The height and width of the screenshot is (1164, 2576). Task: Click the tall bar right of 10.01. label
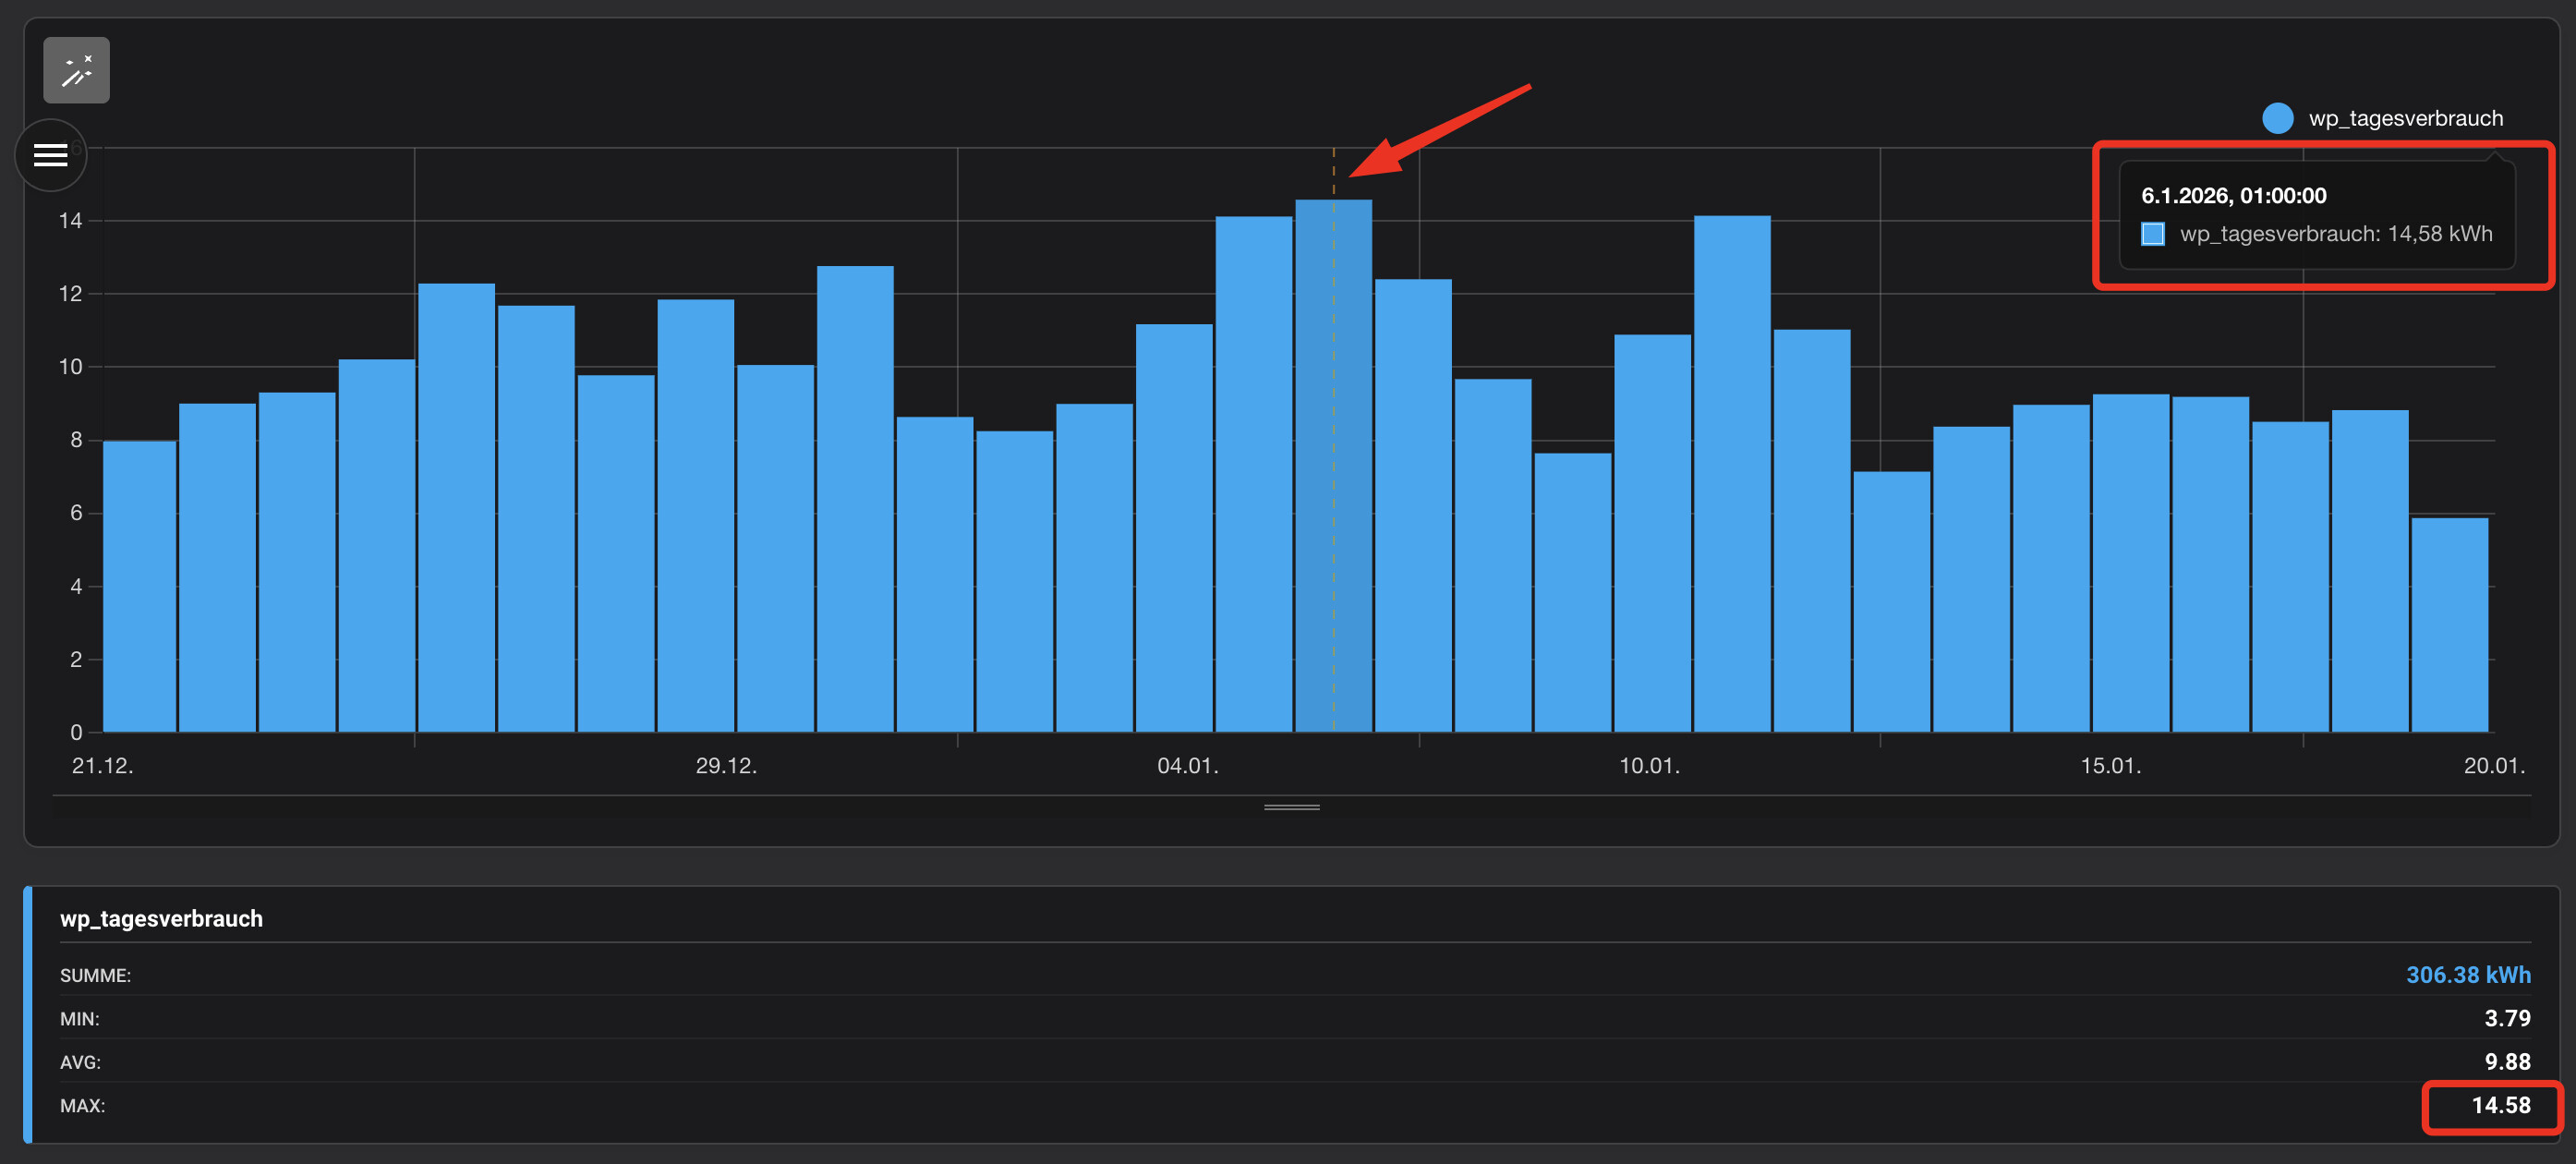point(1732,473)
